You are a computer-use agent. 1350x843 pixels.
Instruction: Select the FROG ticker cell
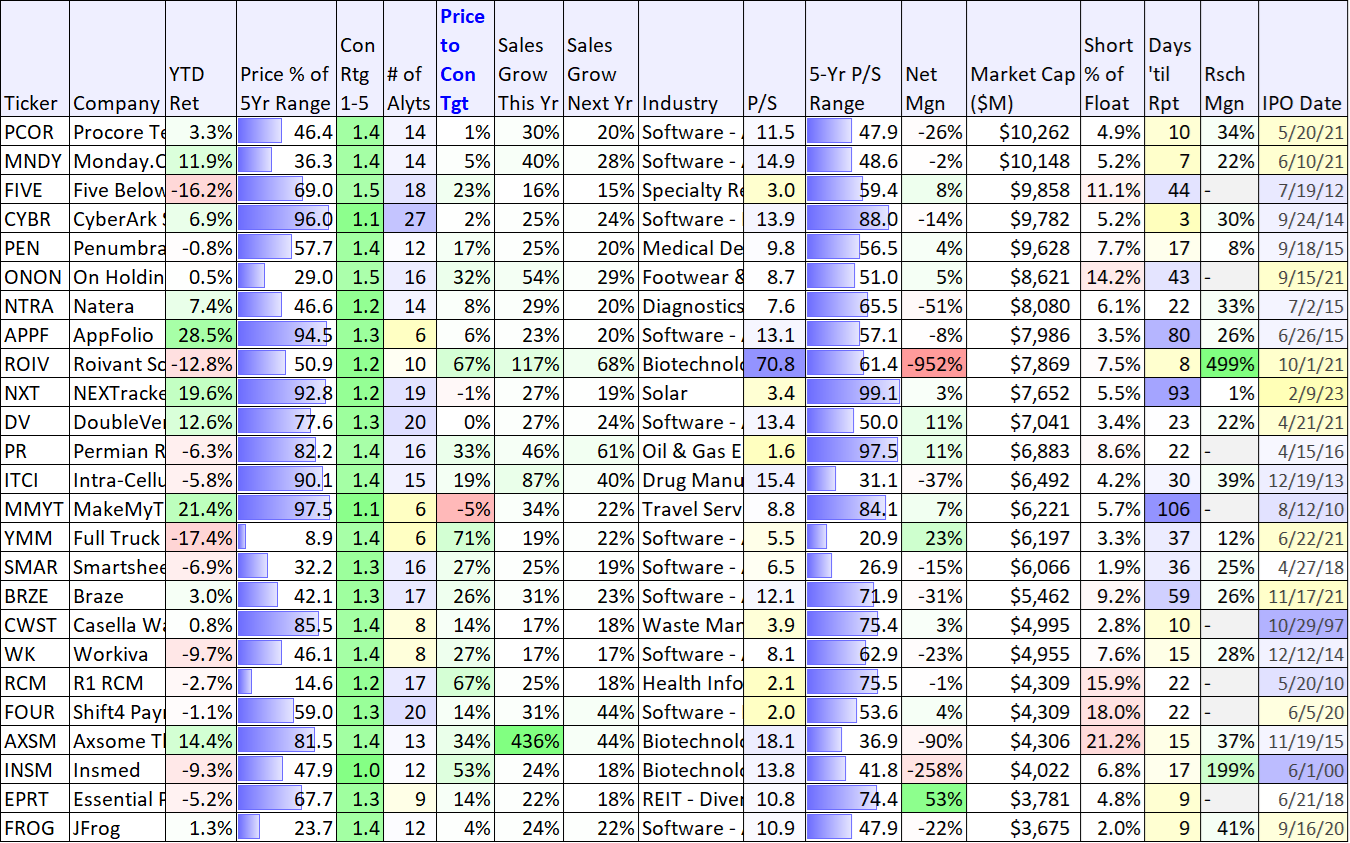[35, 828]
